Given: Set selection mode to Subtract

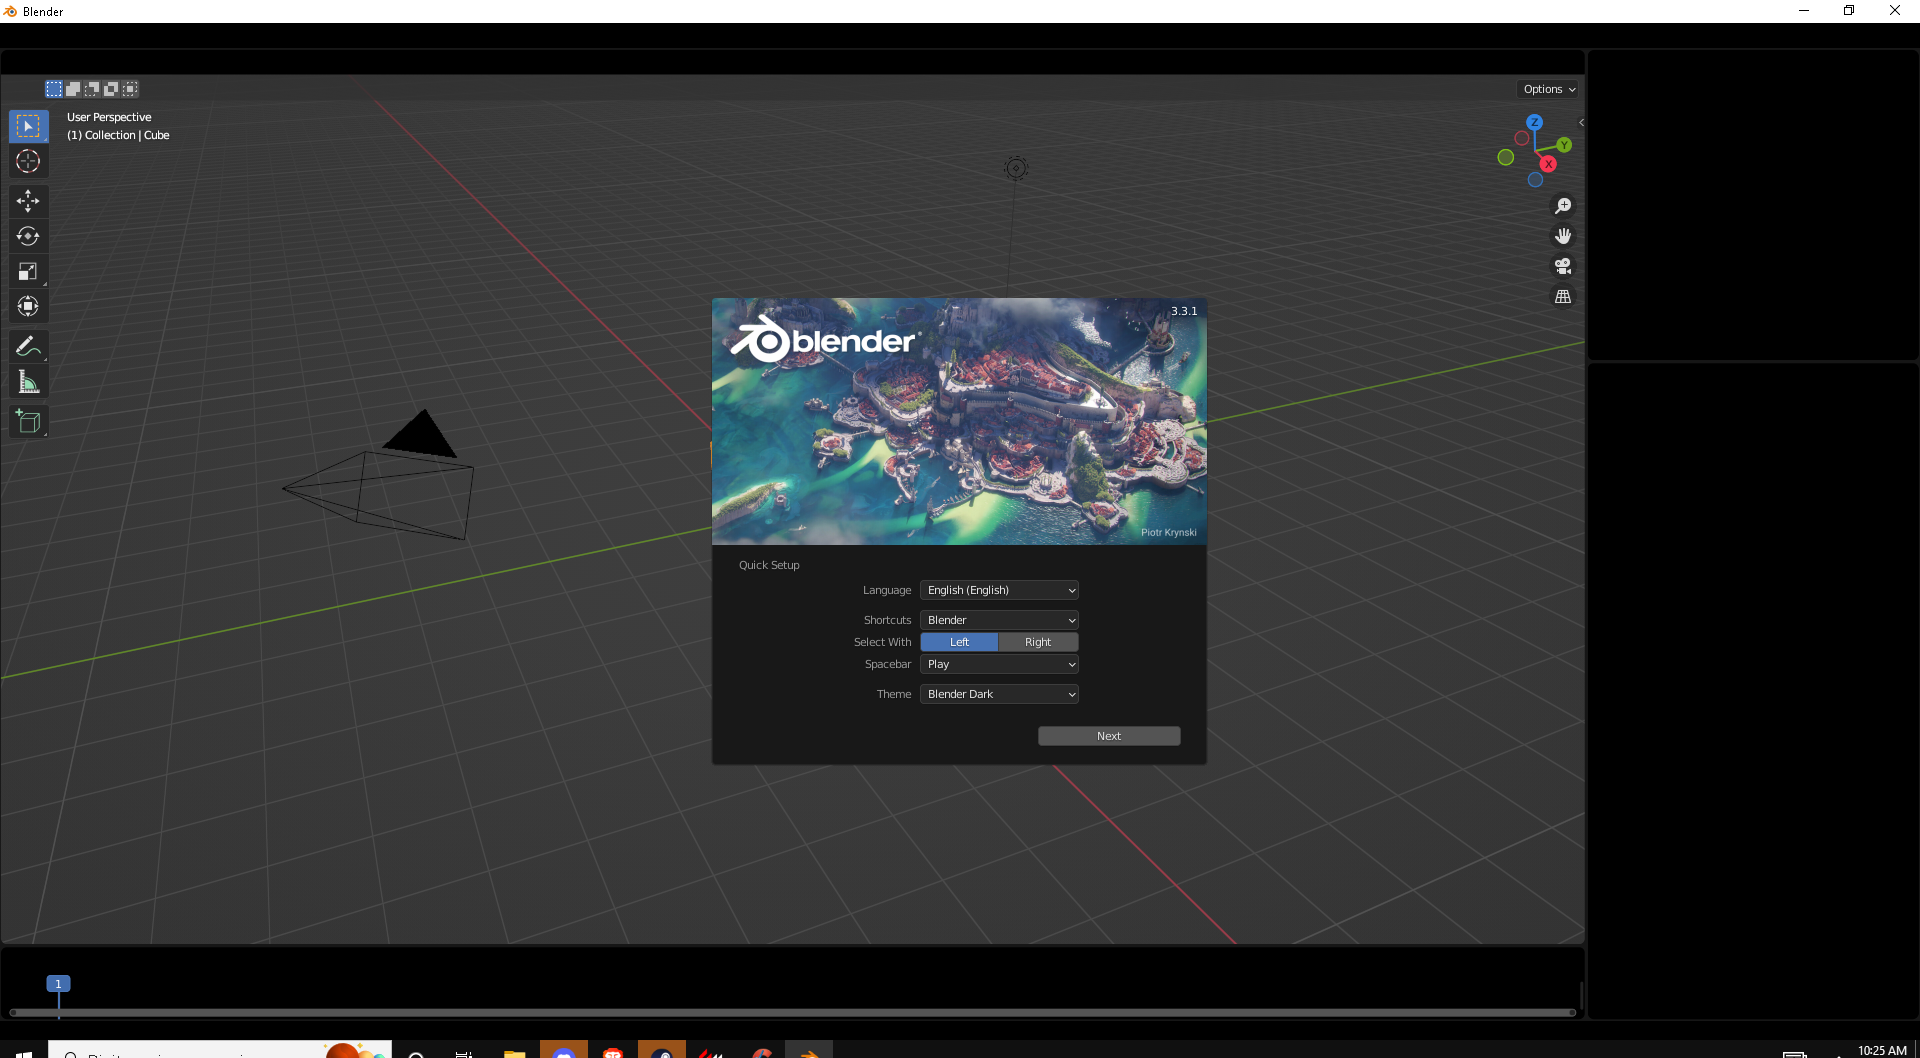Looking at the screenshot, I should click(92, 89).
